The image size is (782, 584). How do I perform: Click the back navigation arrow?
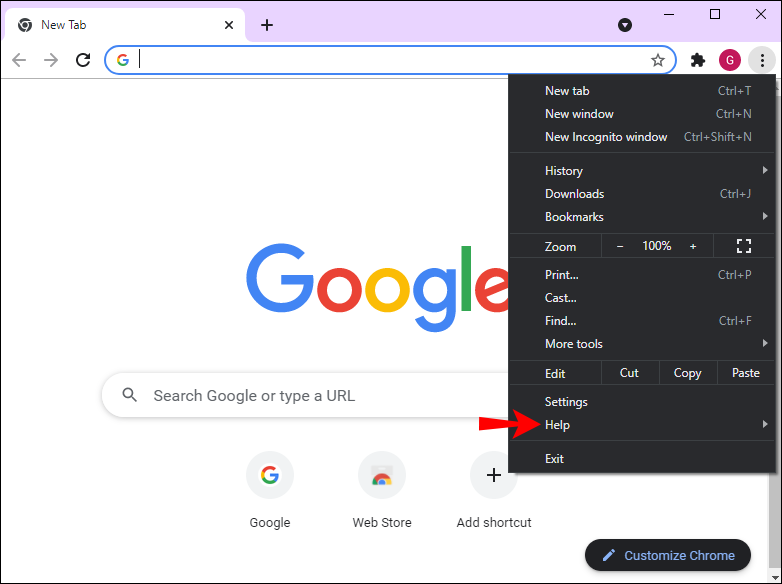click(19, 60)
